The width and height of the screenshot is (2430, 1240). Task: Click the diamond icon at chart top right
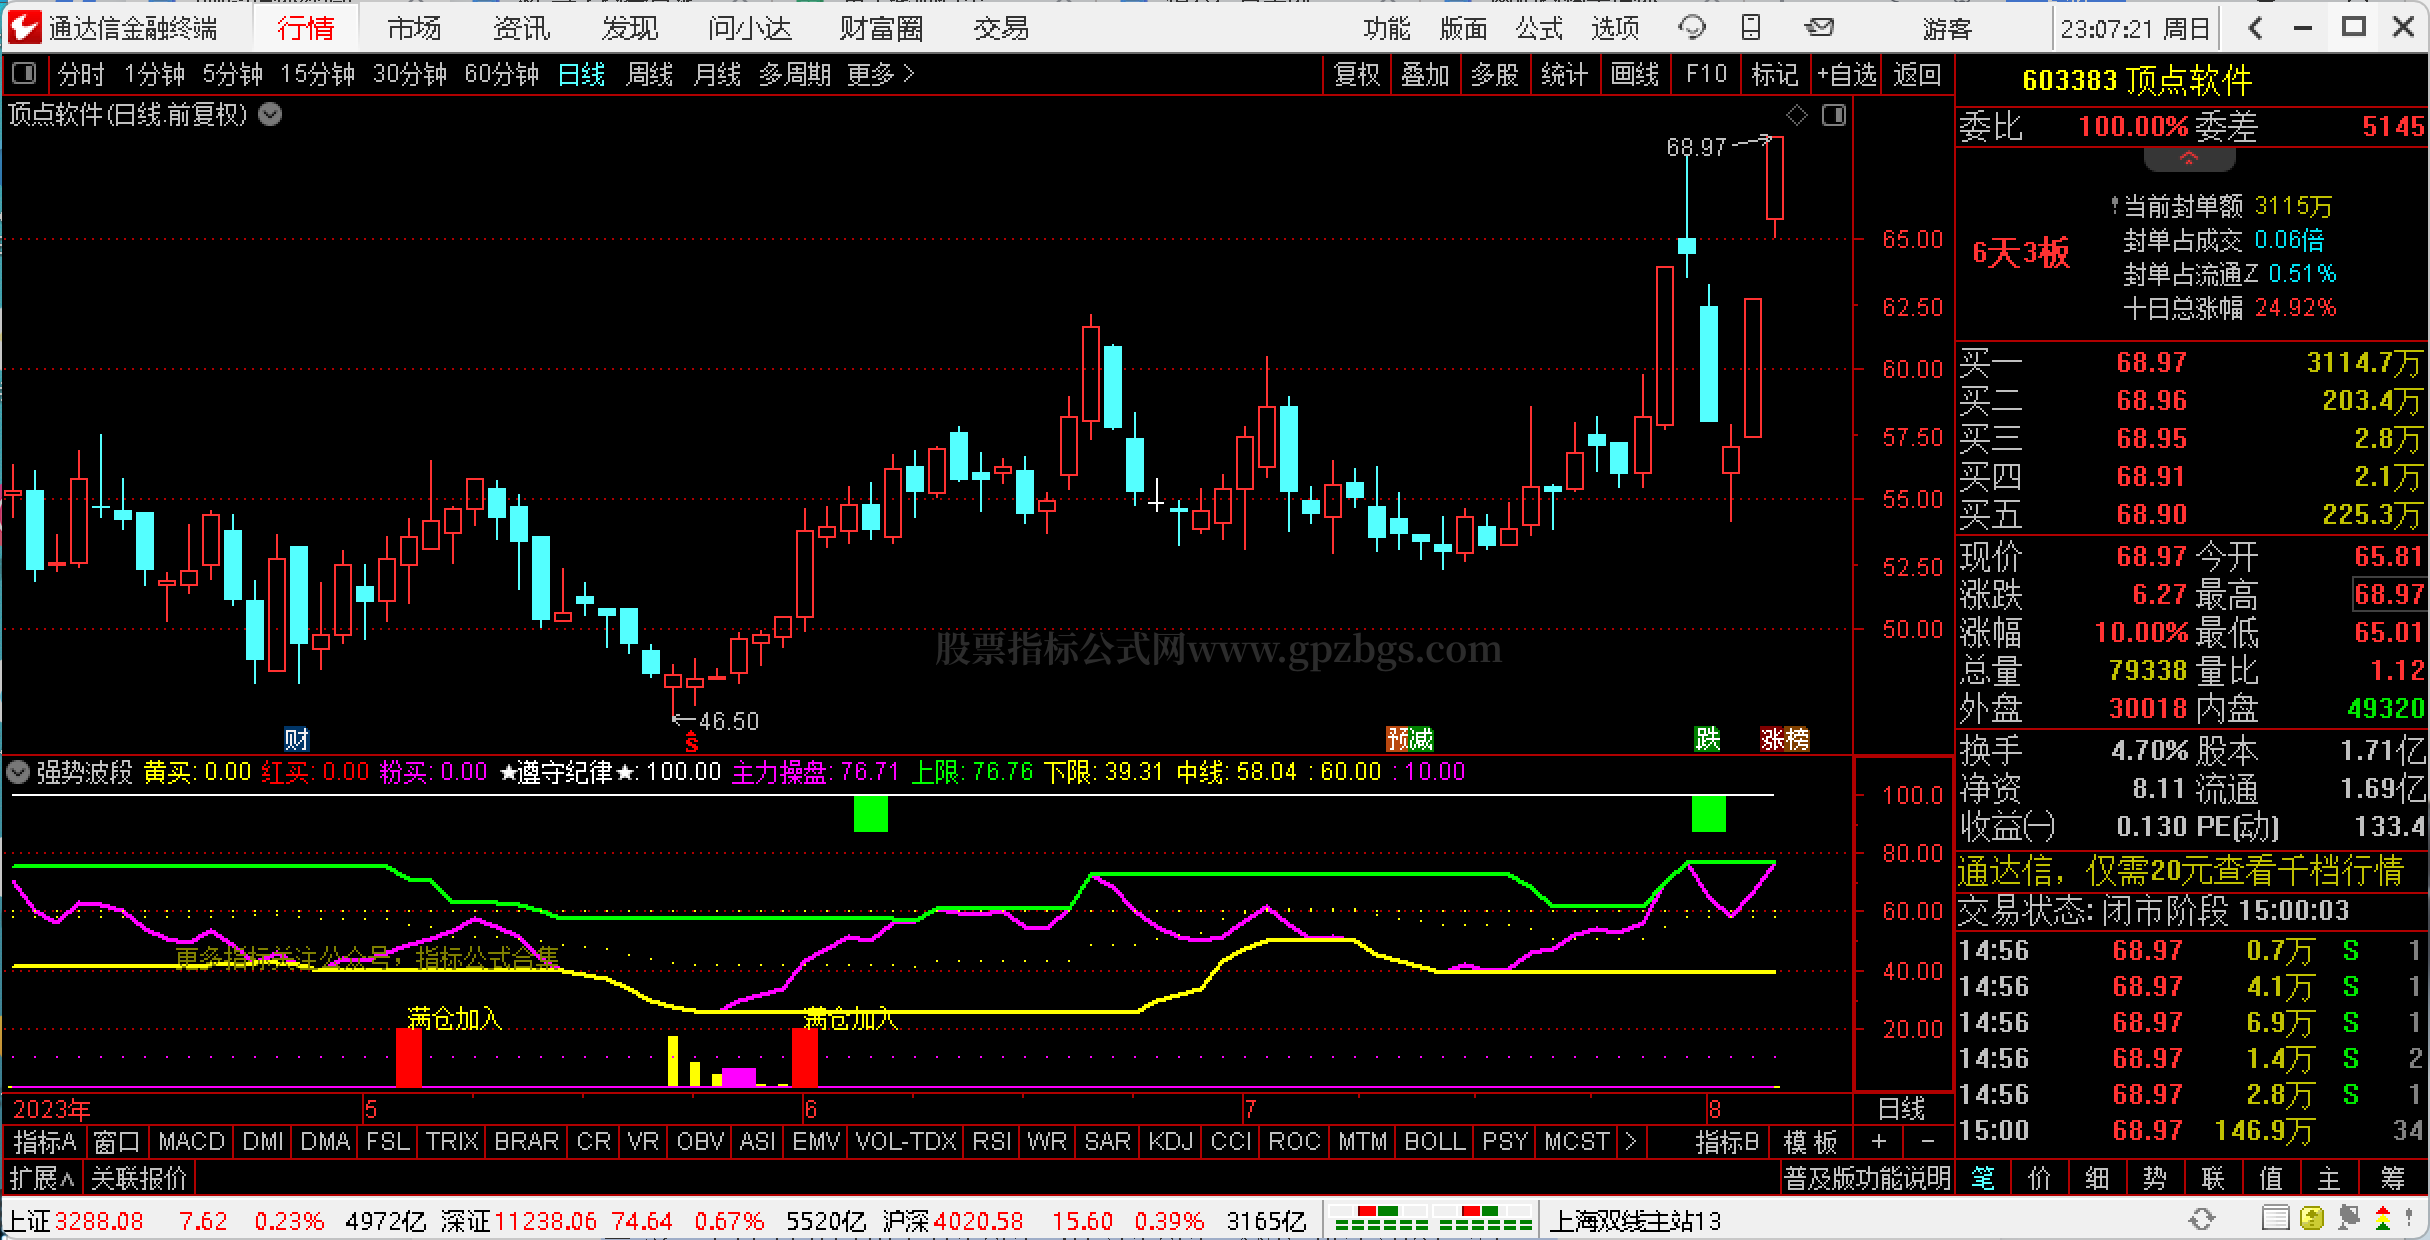pyautogui.click(x=1797, y=116)
